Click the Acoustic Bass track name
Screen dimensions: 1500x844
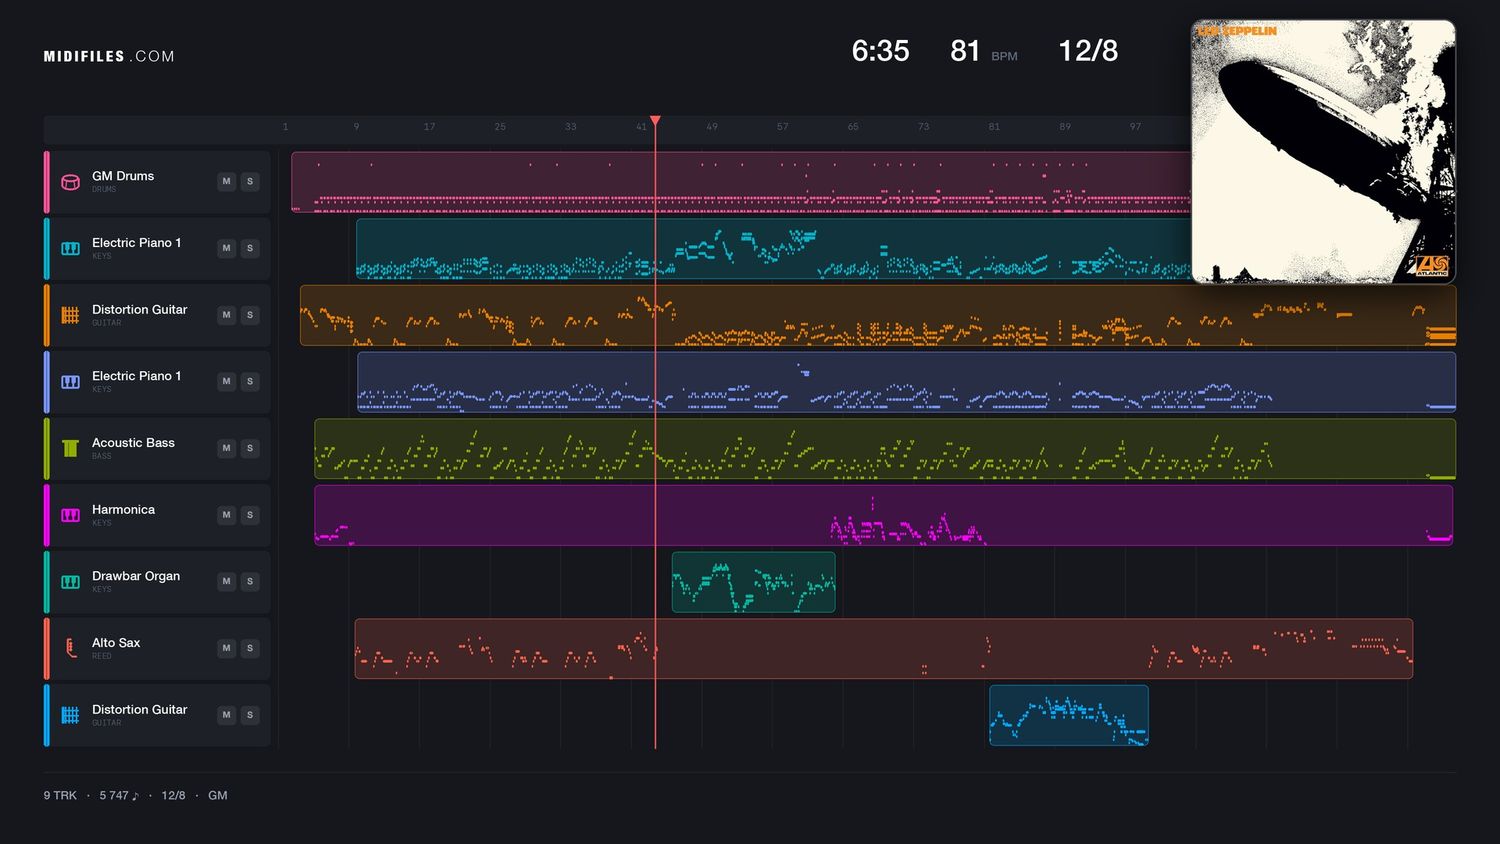pyautogui.click(x=133, y=443)
